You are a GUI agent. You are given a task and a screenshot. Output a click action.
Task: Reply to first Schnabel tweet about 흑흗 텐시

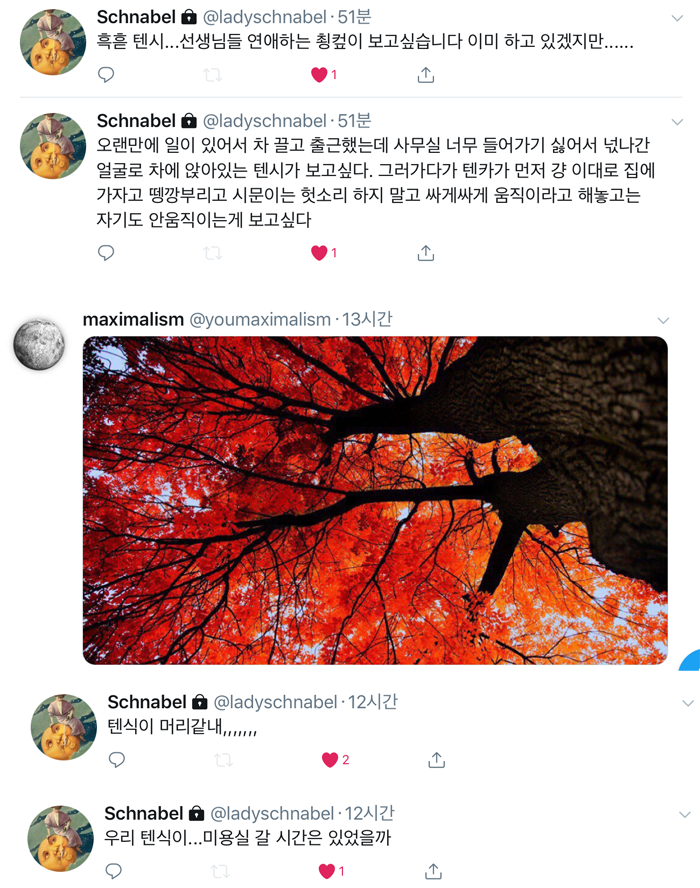coord(106,75)
